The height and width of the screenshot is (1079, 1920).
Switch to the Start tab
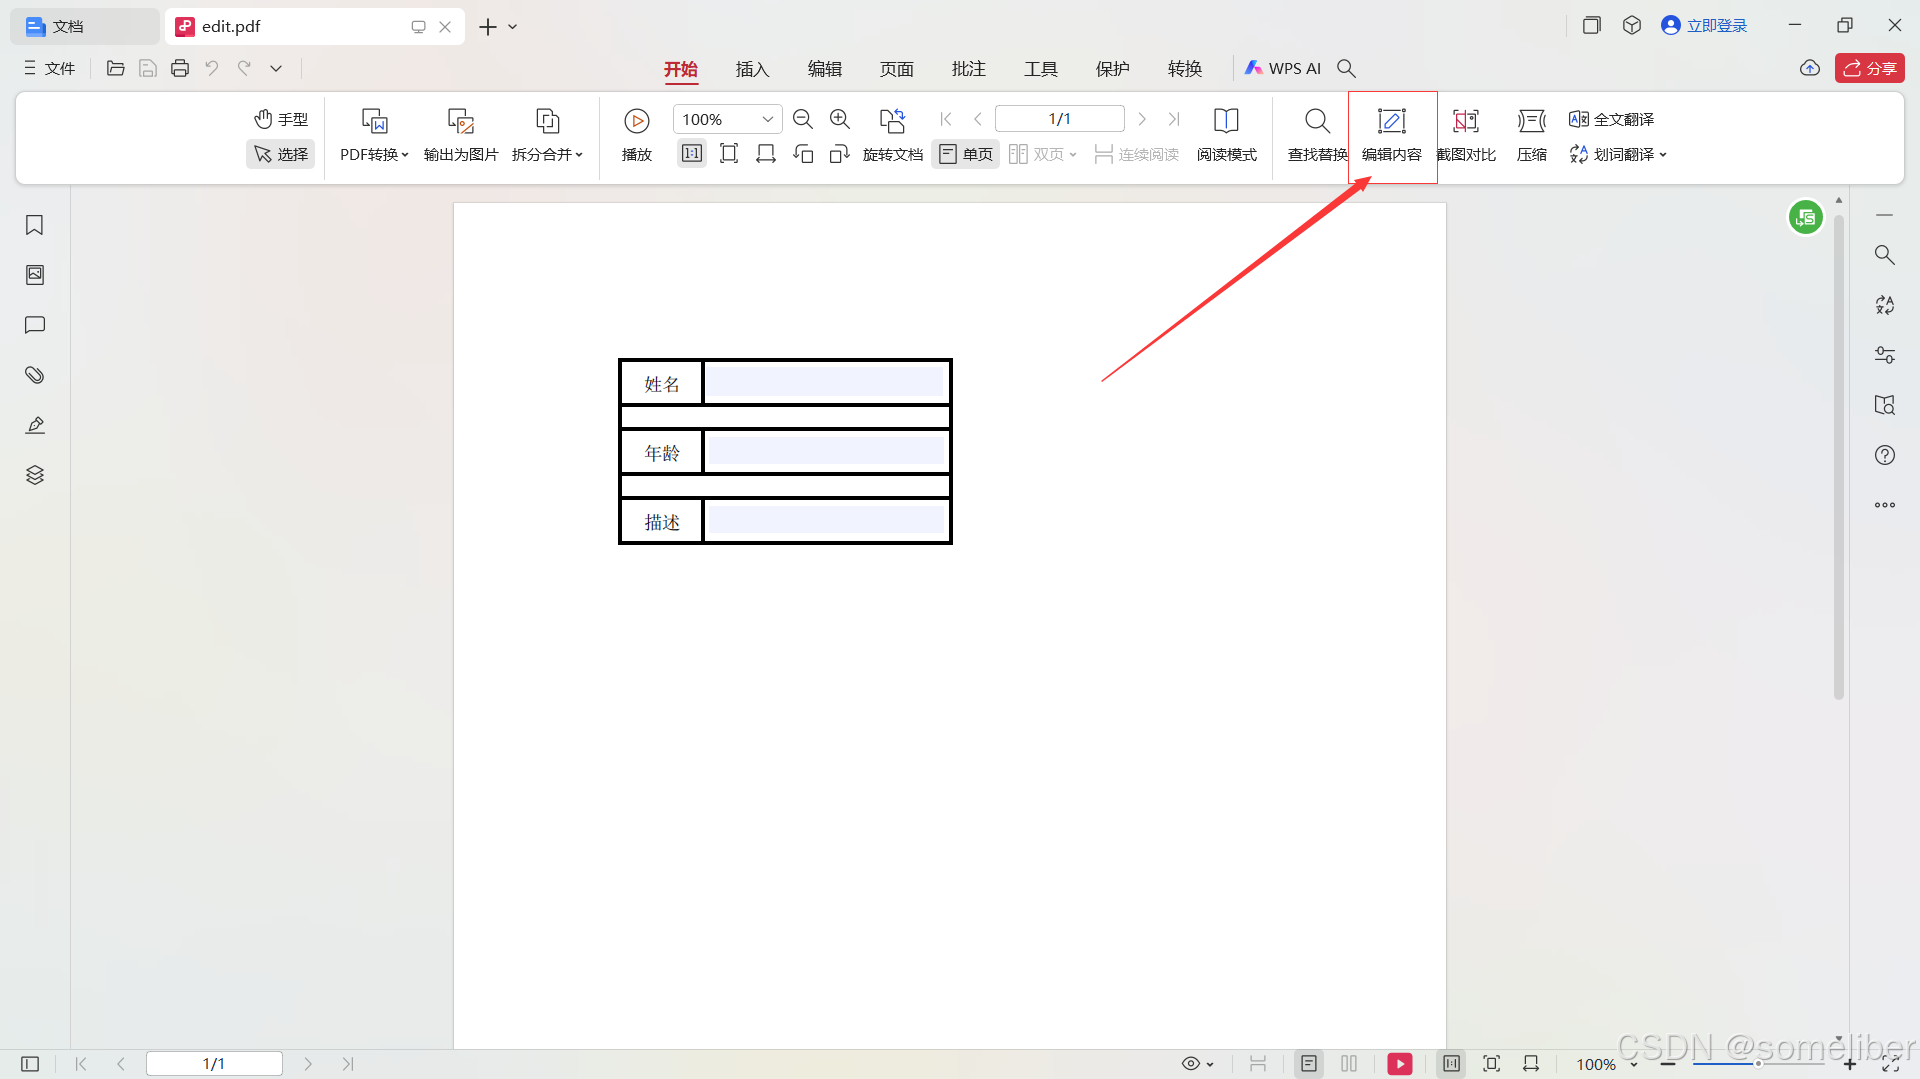coord(681,69)
